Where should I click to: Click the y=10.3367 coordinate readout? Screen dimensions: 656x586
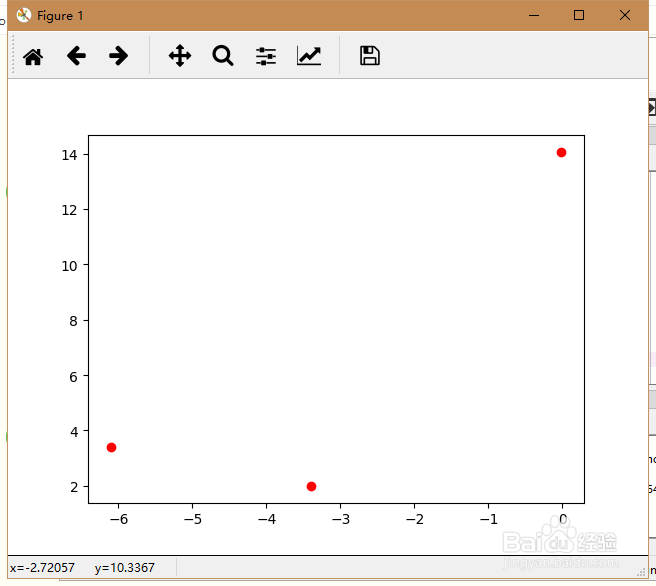point(125,568)
